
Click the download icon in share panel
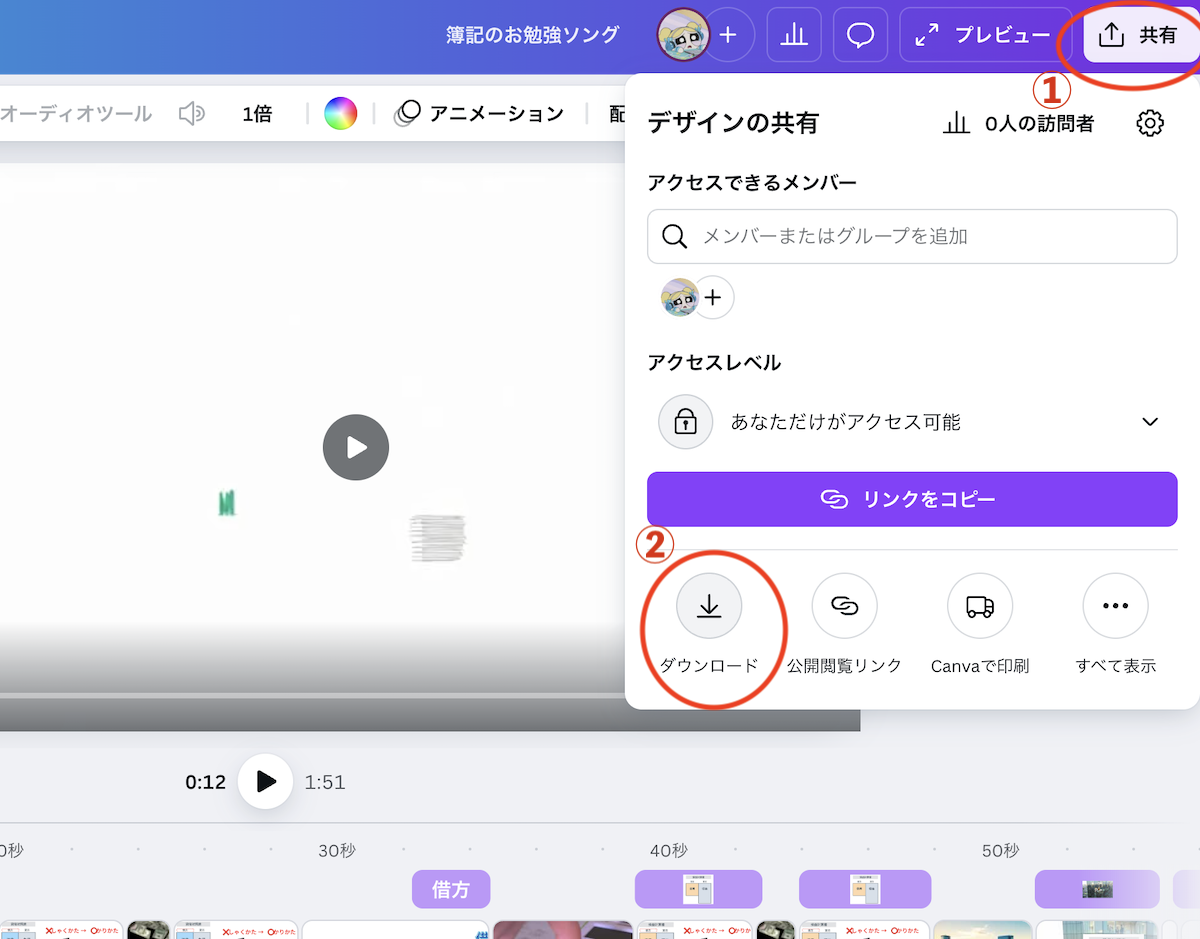pyautogui.click(x=709, y=606)
